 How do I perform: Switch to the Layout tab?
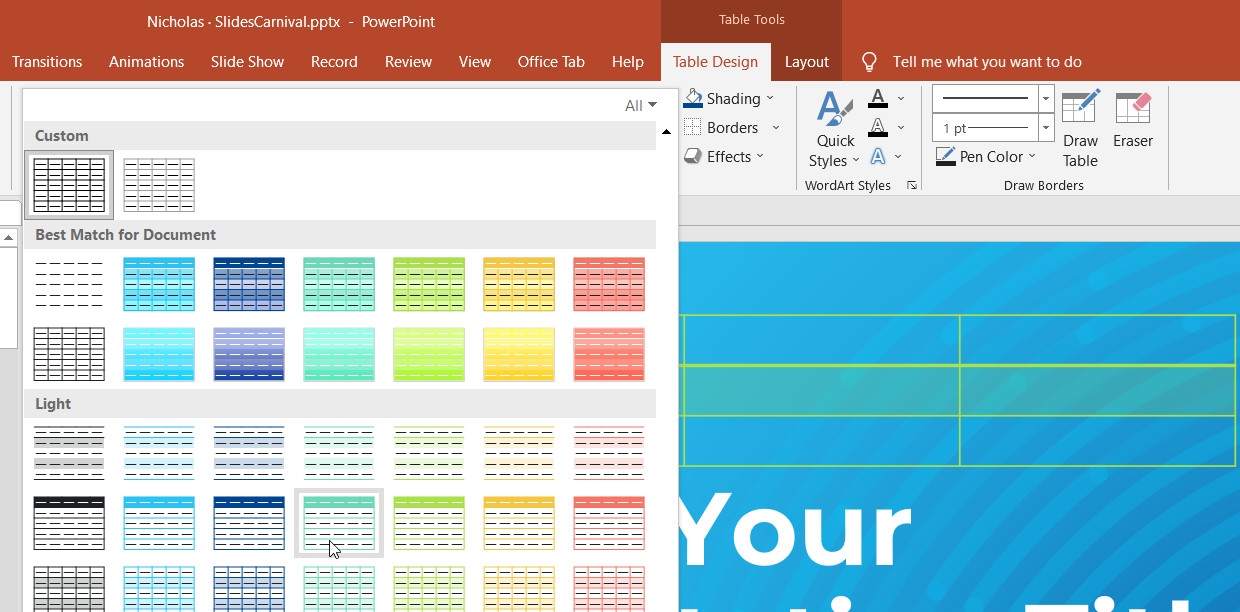(807, 61)
